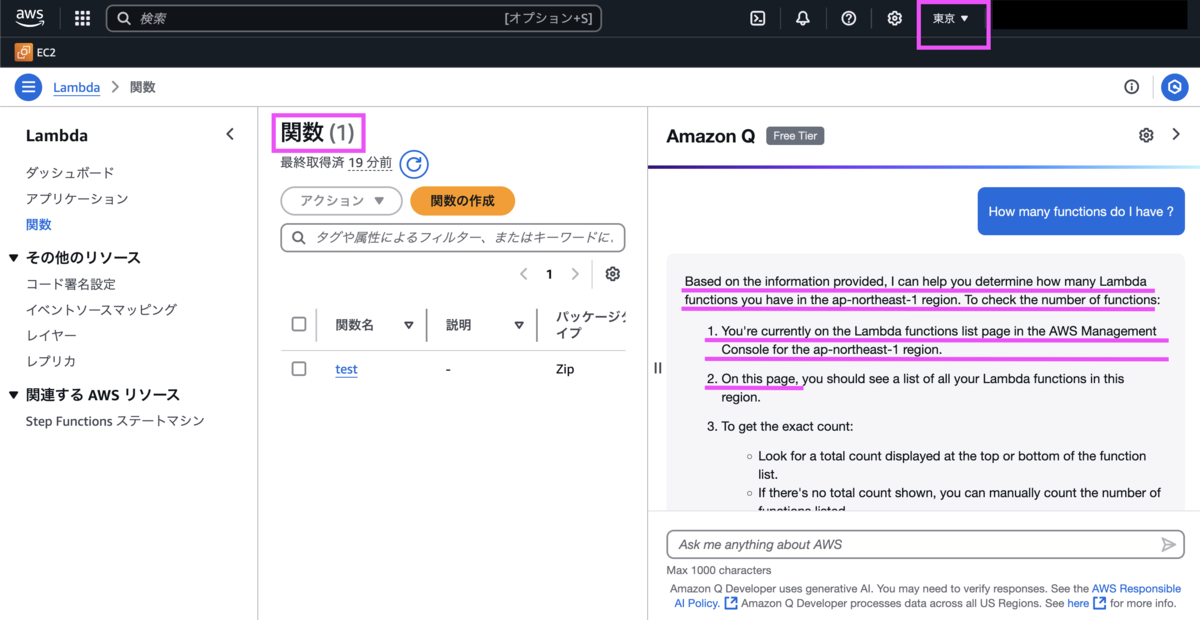Viewport: 1200px width, 620px height.
Task: Open the 東京 region dropdown
Action: (x=951, y=18)
